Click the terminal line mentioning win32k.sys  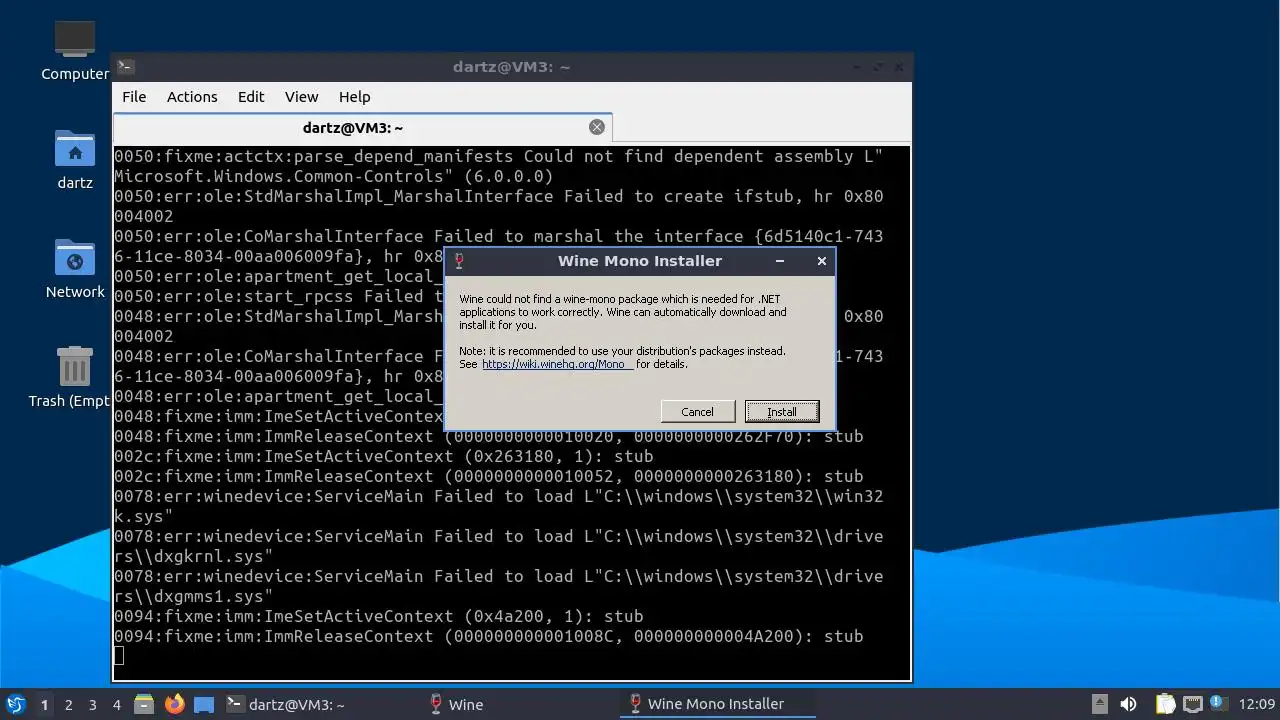pyautogui.click(x=498, y=506)
